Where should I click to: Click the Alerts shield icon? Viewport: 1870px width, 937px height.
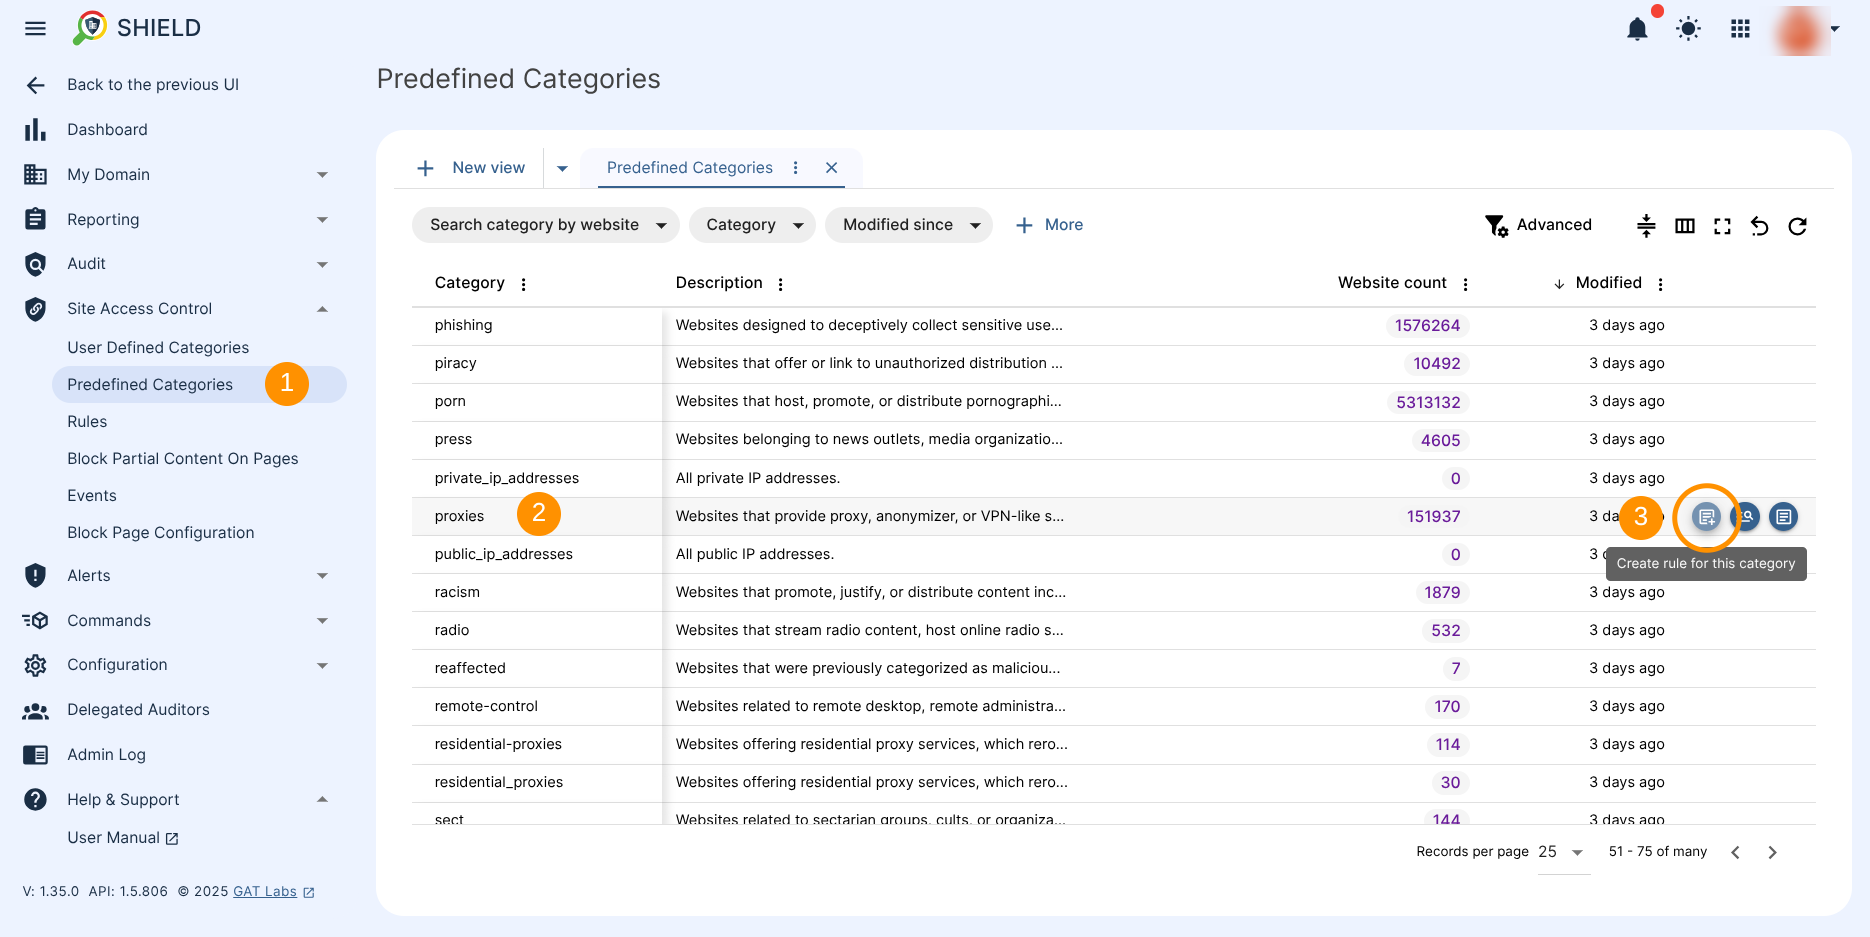35,575
